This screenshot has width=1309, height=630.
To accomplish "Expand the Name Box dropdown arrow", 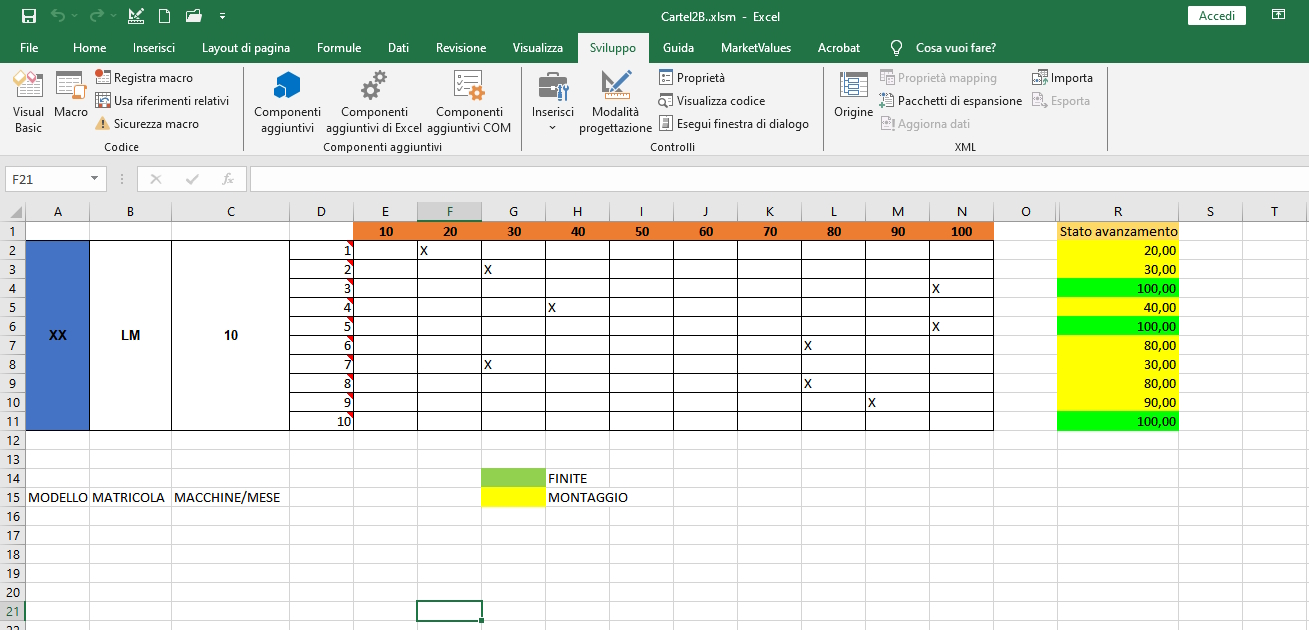I will [x=95, y=179].
